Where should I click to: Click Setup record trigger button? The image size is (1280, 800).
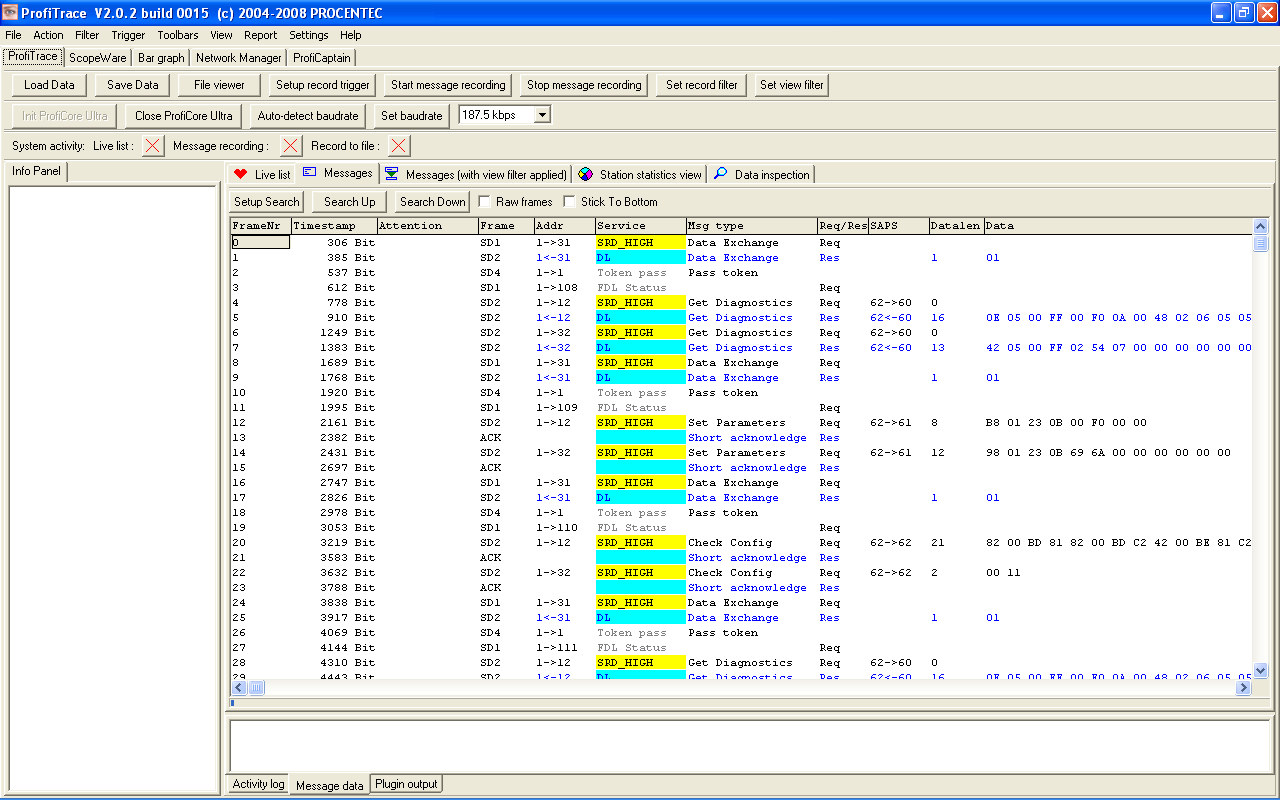point(323,85)
